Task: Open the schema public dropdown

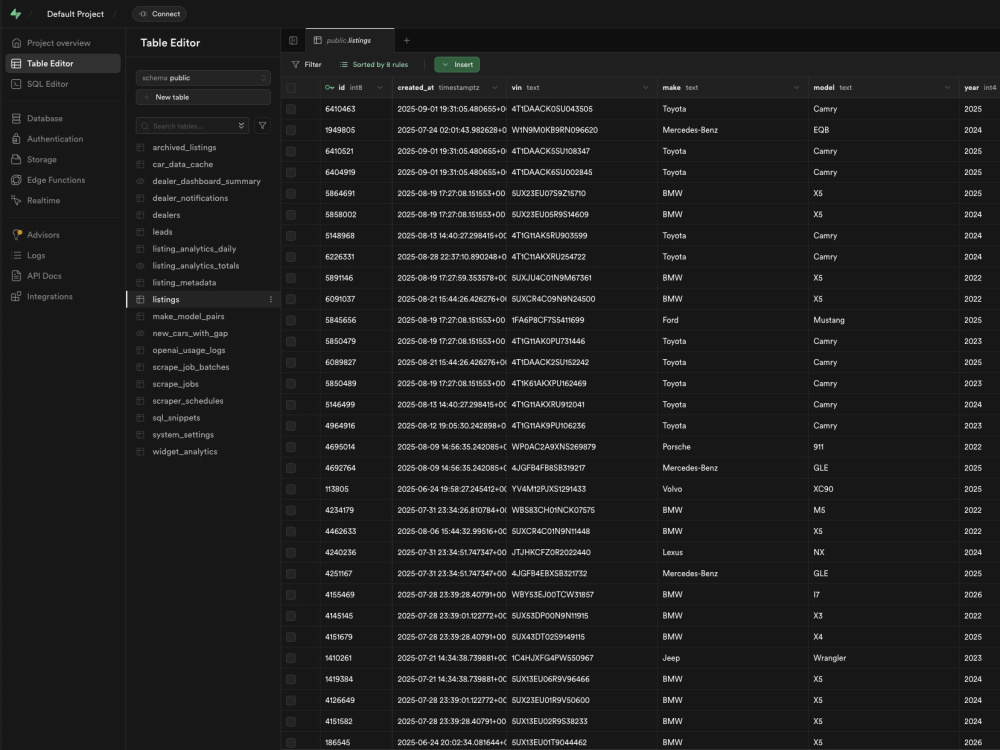Action: [x=203, y=78]
